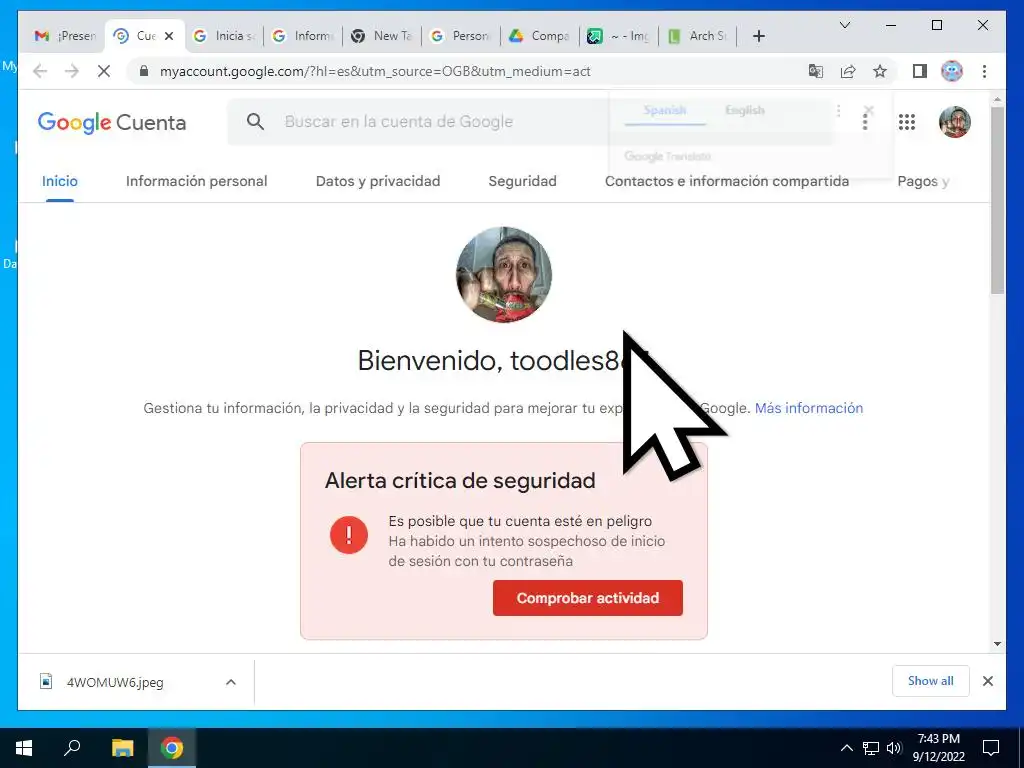Select the Inicio tab
1024x768 pixels.
click(59, 182)
